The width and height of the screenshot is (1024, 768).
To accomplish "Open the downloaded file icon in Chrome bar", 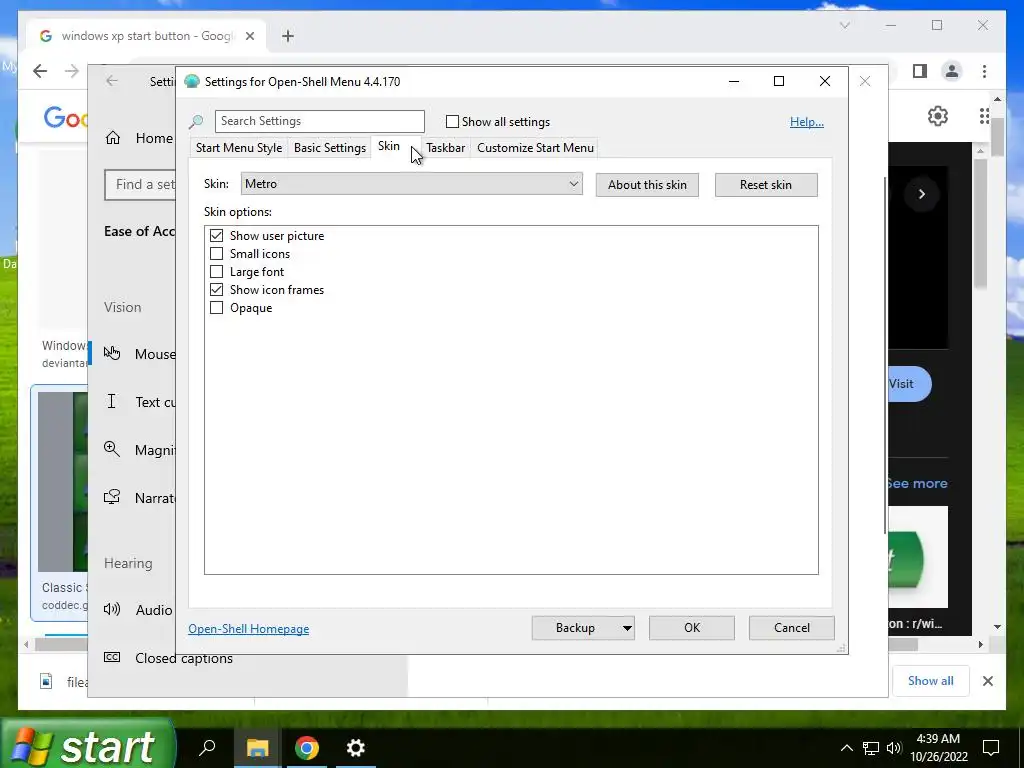I will (x=46, y=681).
